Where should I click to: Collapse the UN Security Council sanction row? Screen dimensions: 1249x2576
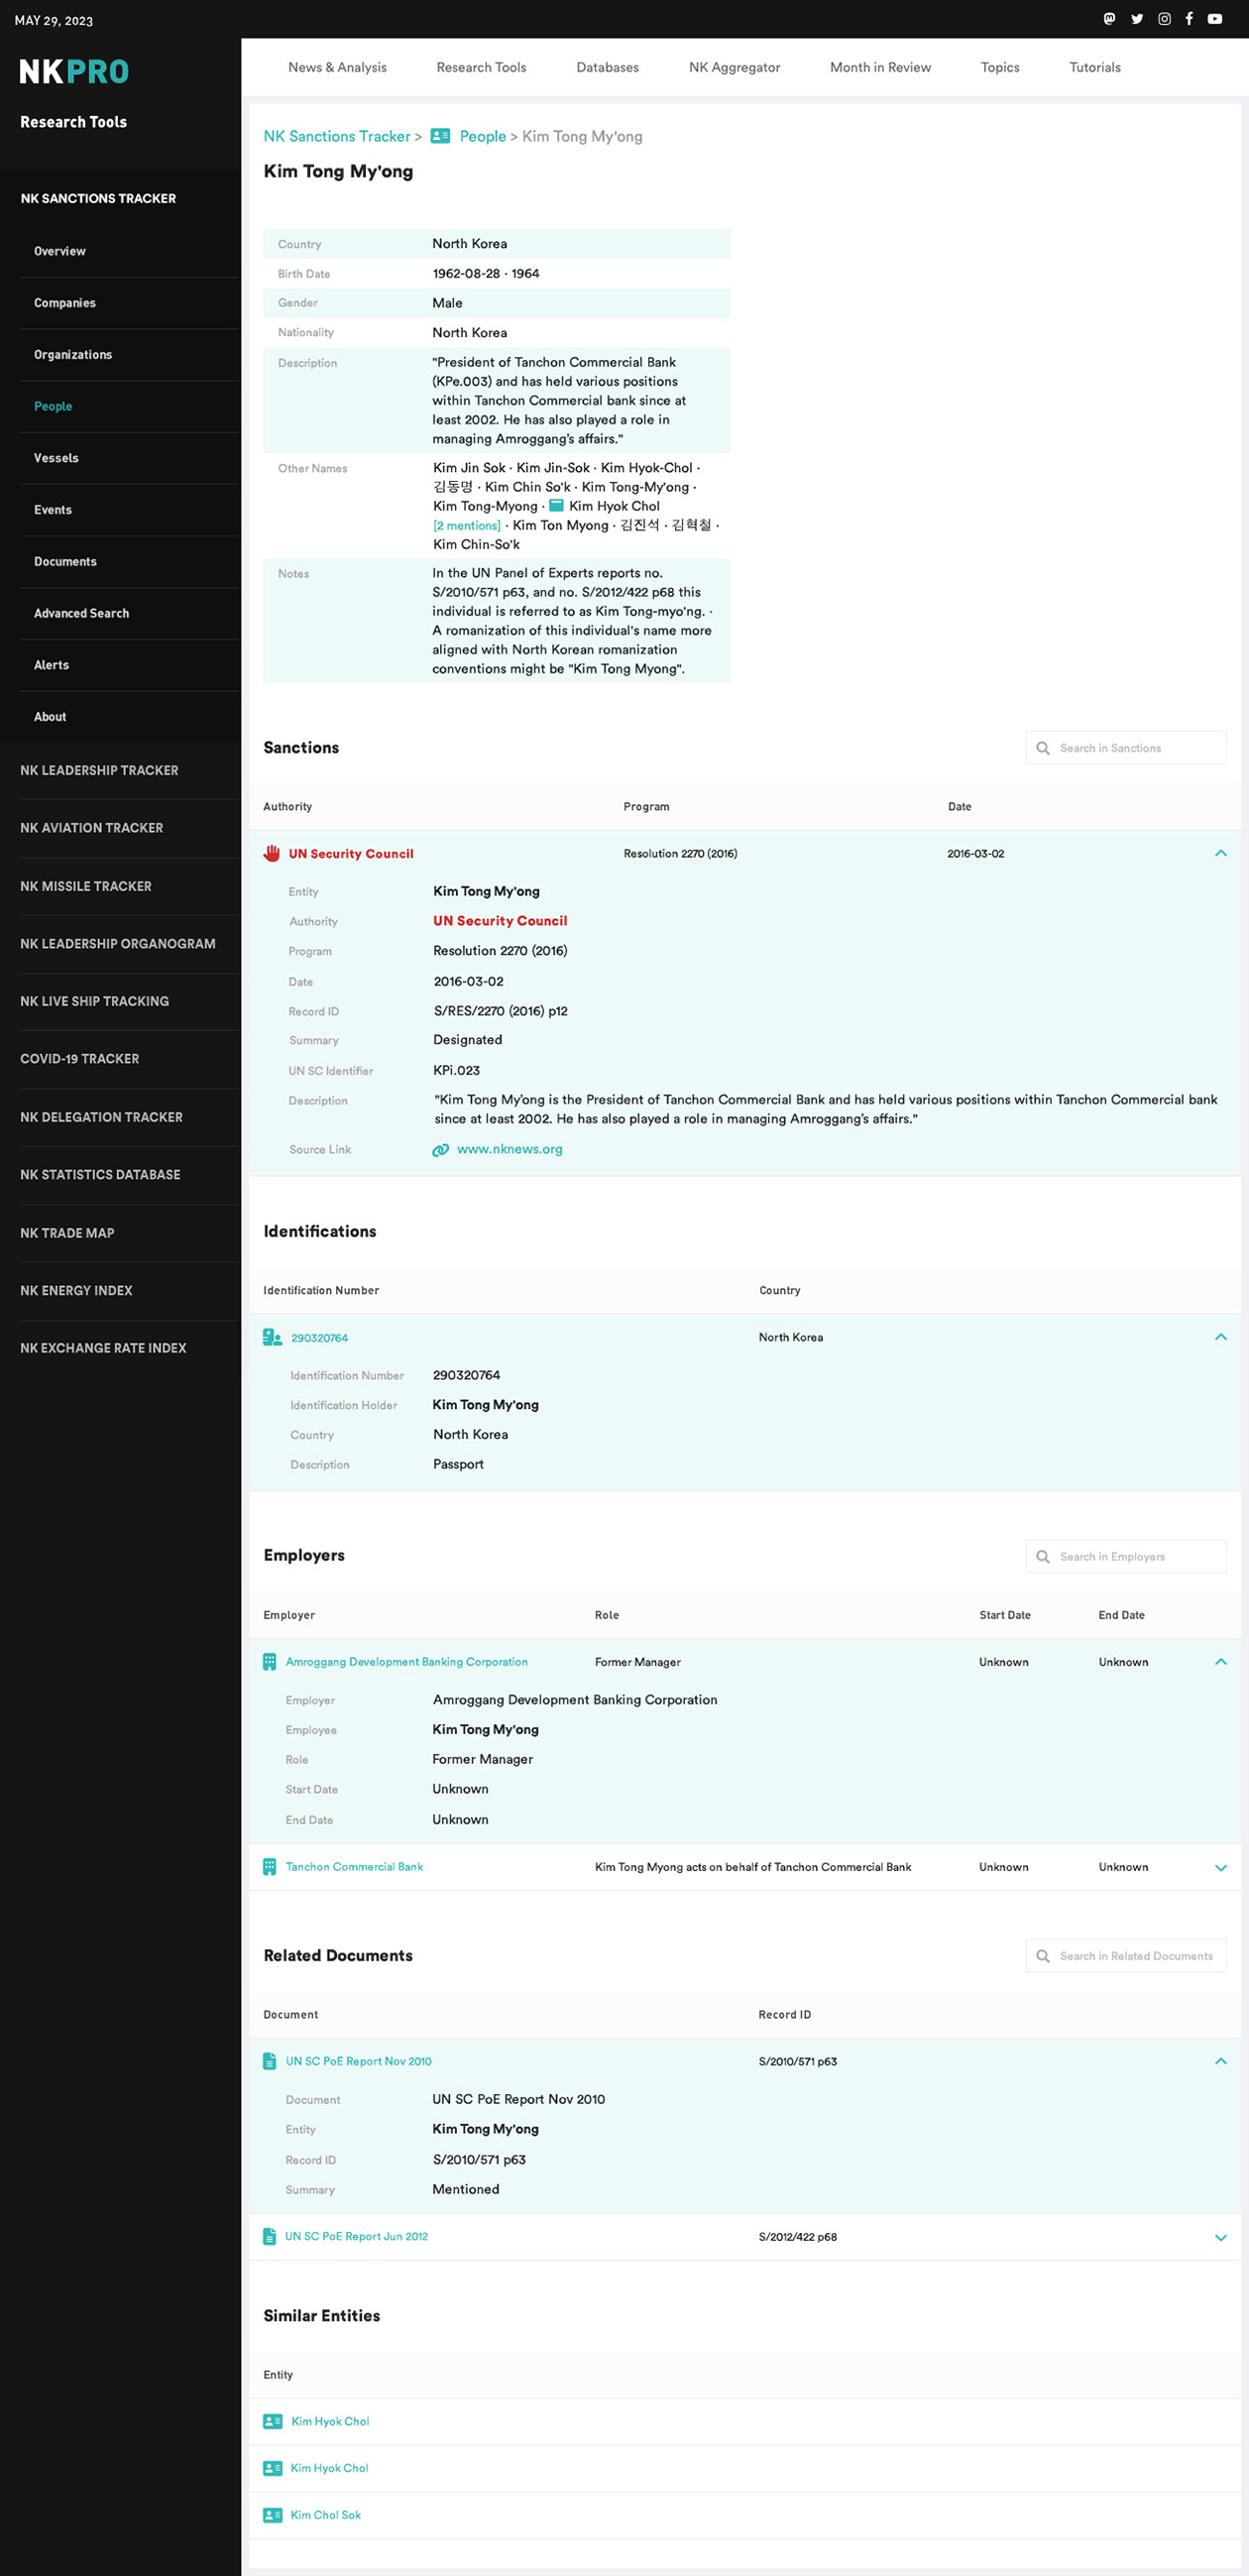1220,853
